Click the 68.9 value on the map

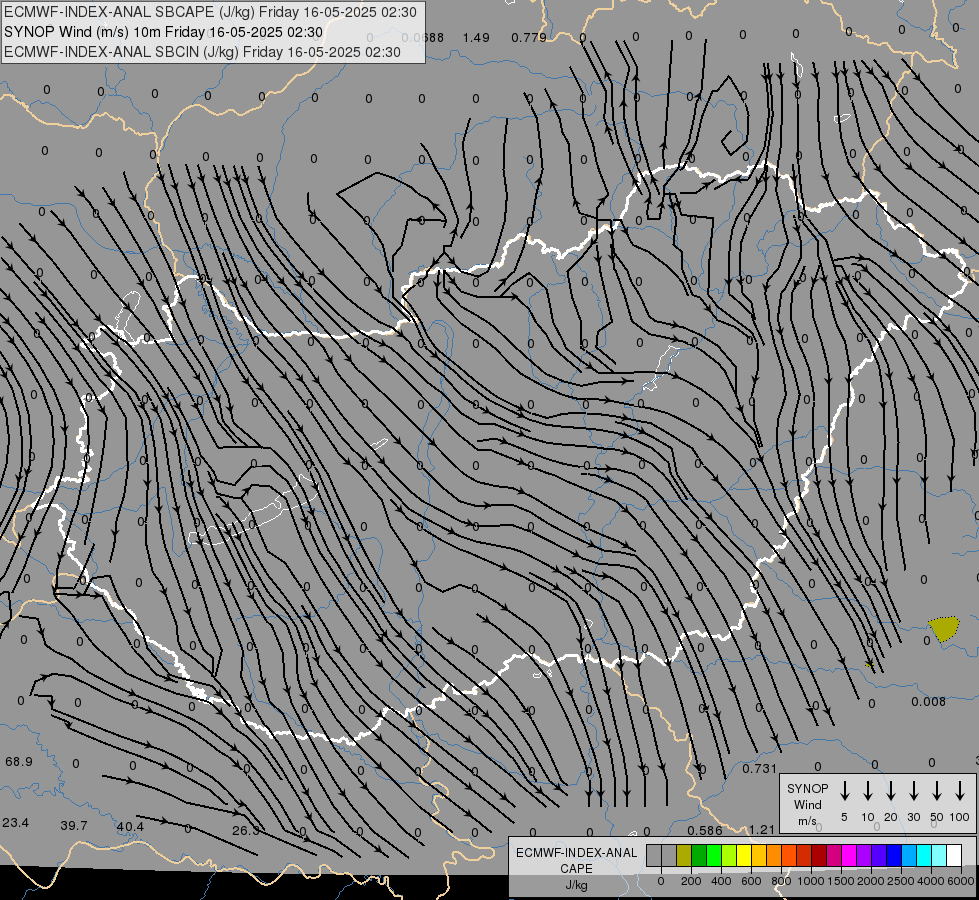click(x=19, y=761)
